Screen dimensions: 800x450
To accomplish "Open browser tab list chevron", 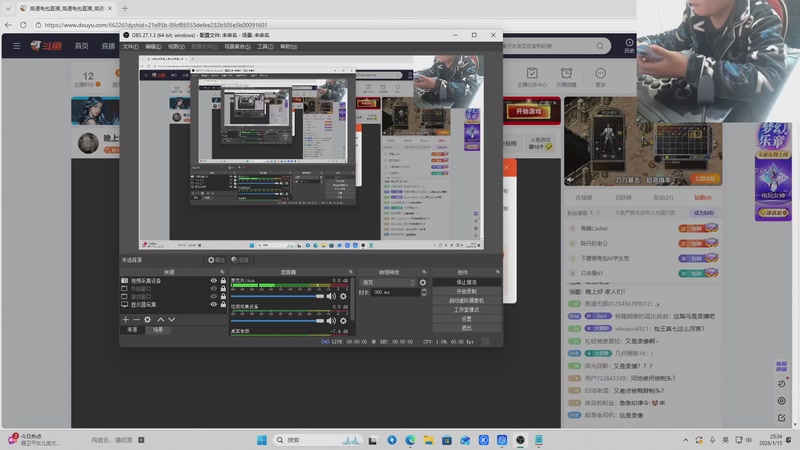I will click(8, 8).
